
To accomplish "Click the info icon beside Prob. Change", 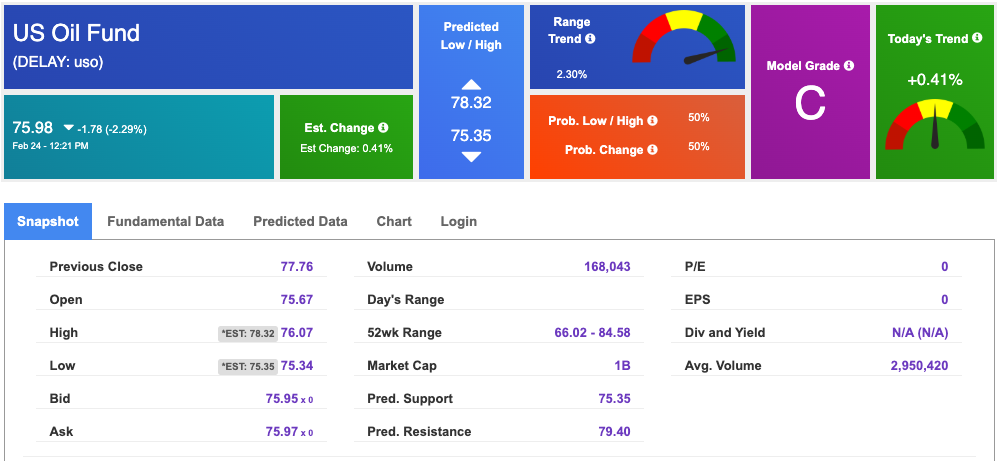I will point(652,150).
